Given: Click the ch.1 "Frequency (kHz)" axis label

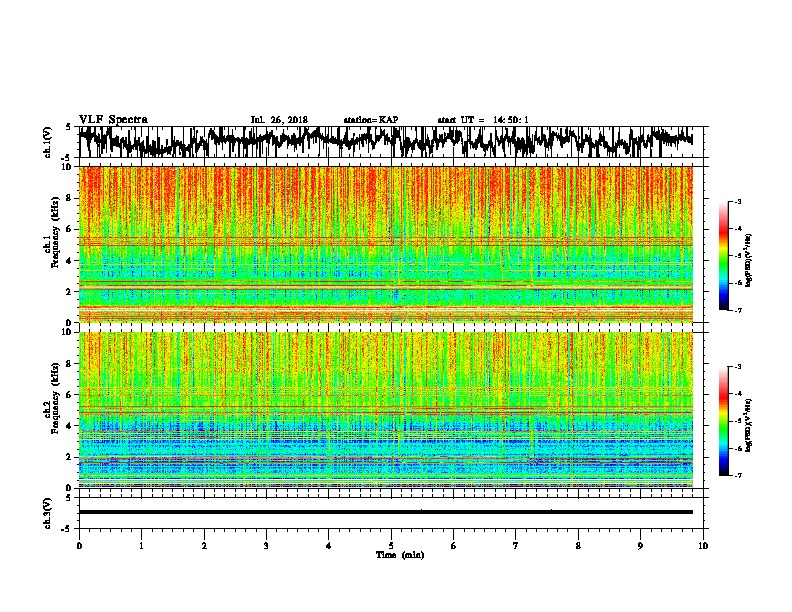Looking at the screenshot, I should pos(56,232).
